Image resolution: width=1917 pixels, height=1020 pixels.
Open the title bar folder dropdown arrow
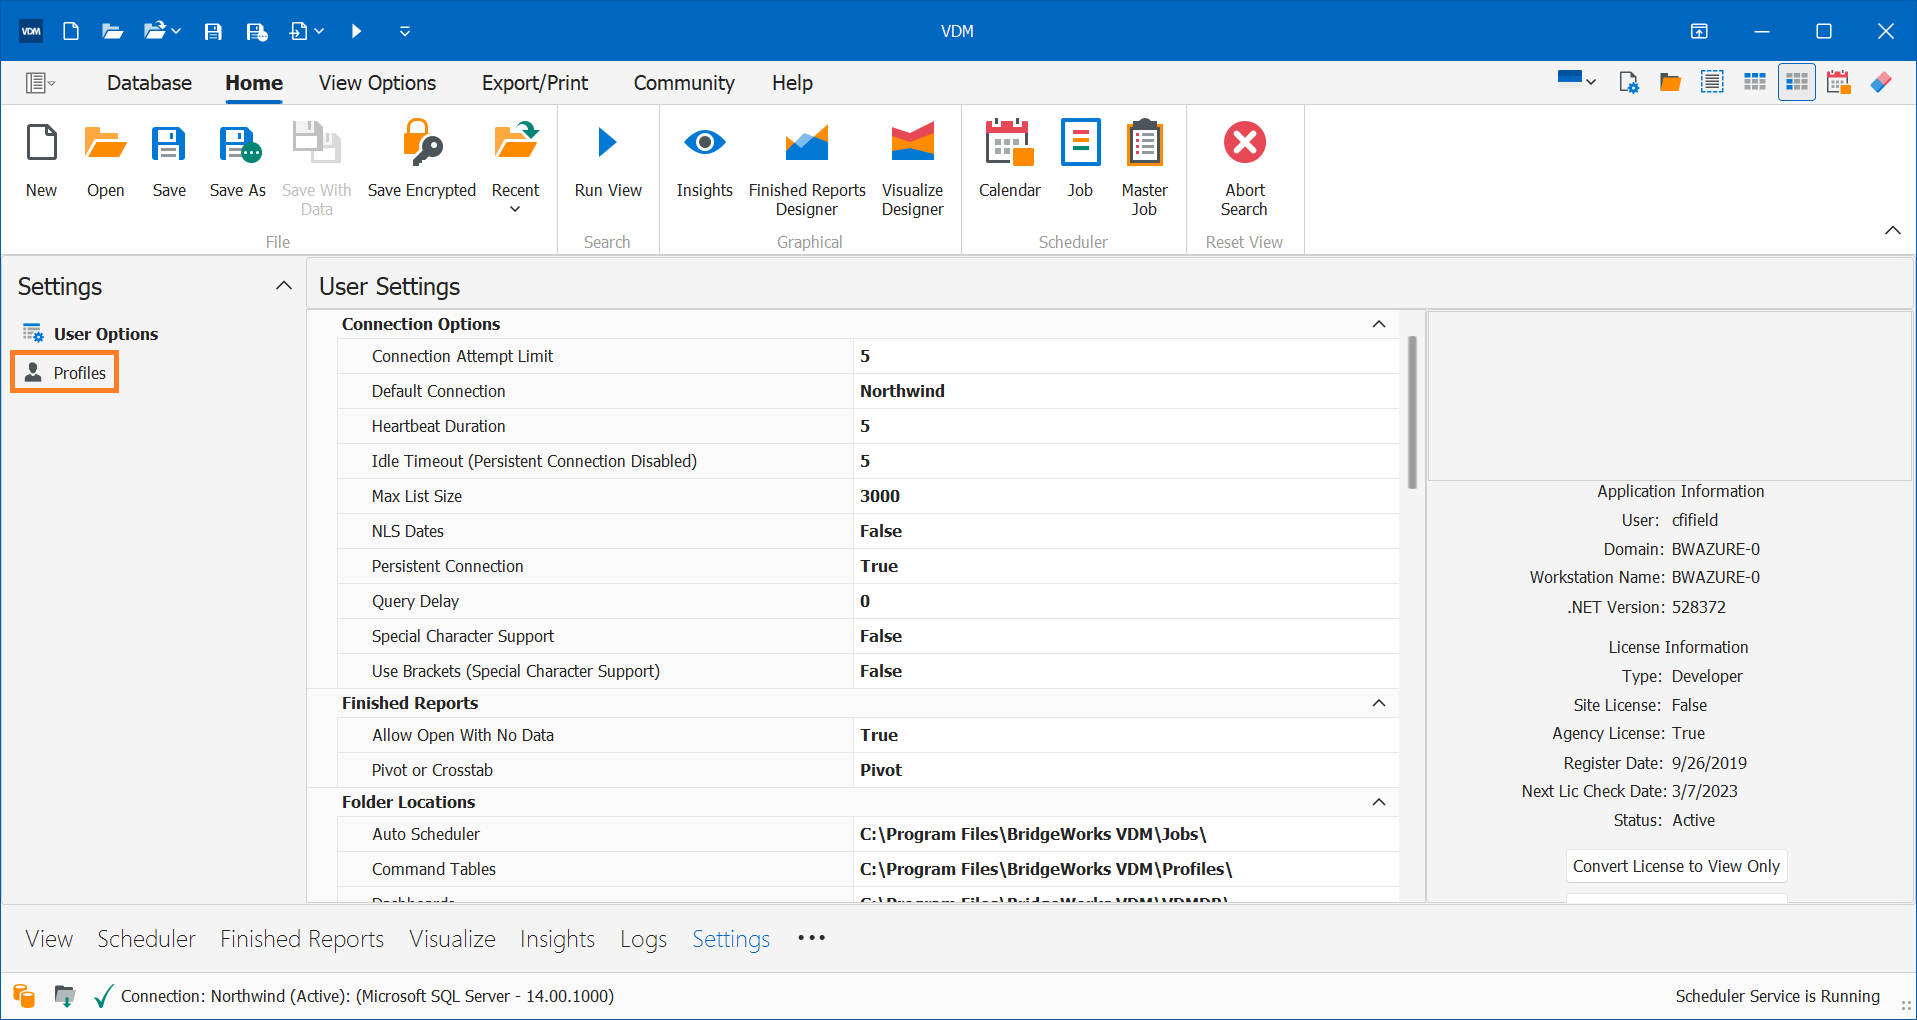pos(176,31)
